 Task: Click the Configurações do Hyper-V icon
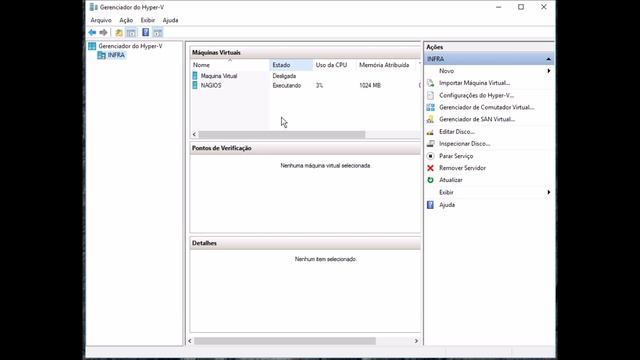(430, 95)
